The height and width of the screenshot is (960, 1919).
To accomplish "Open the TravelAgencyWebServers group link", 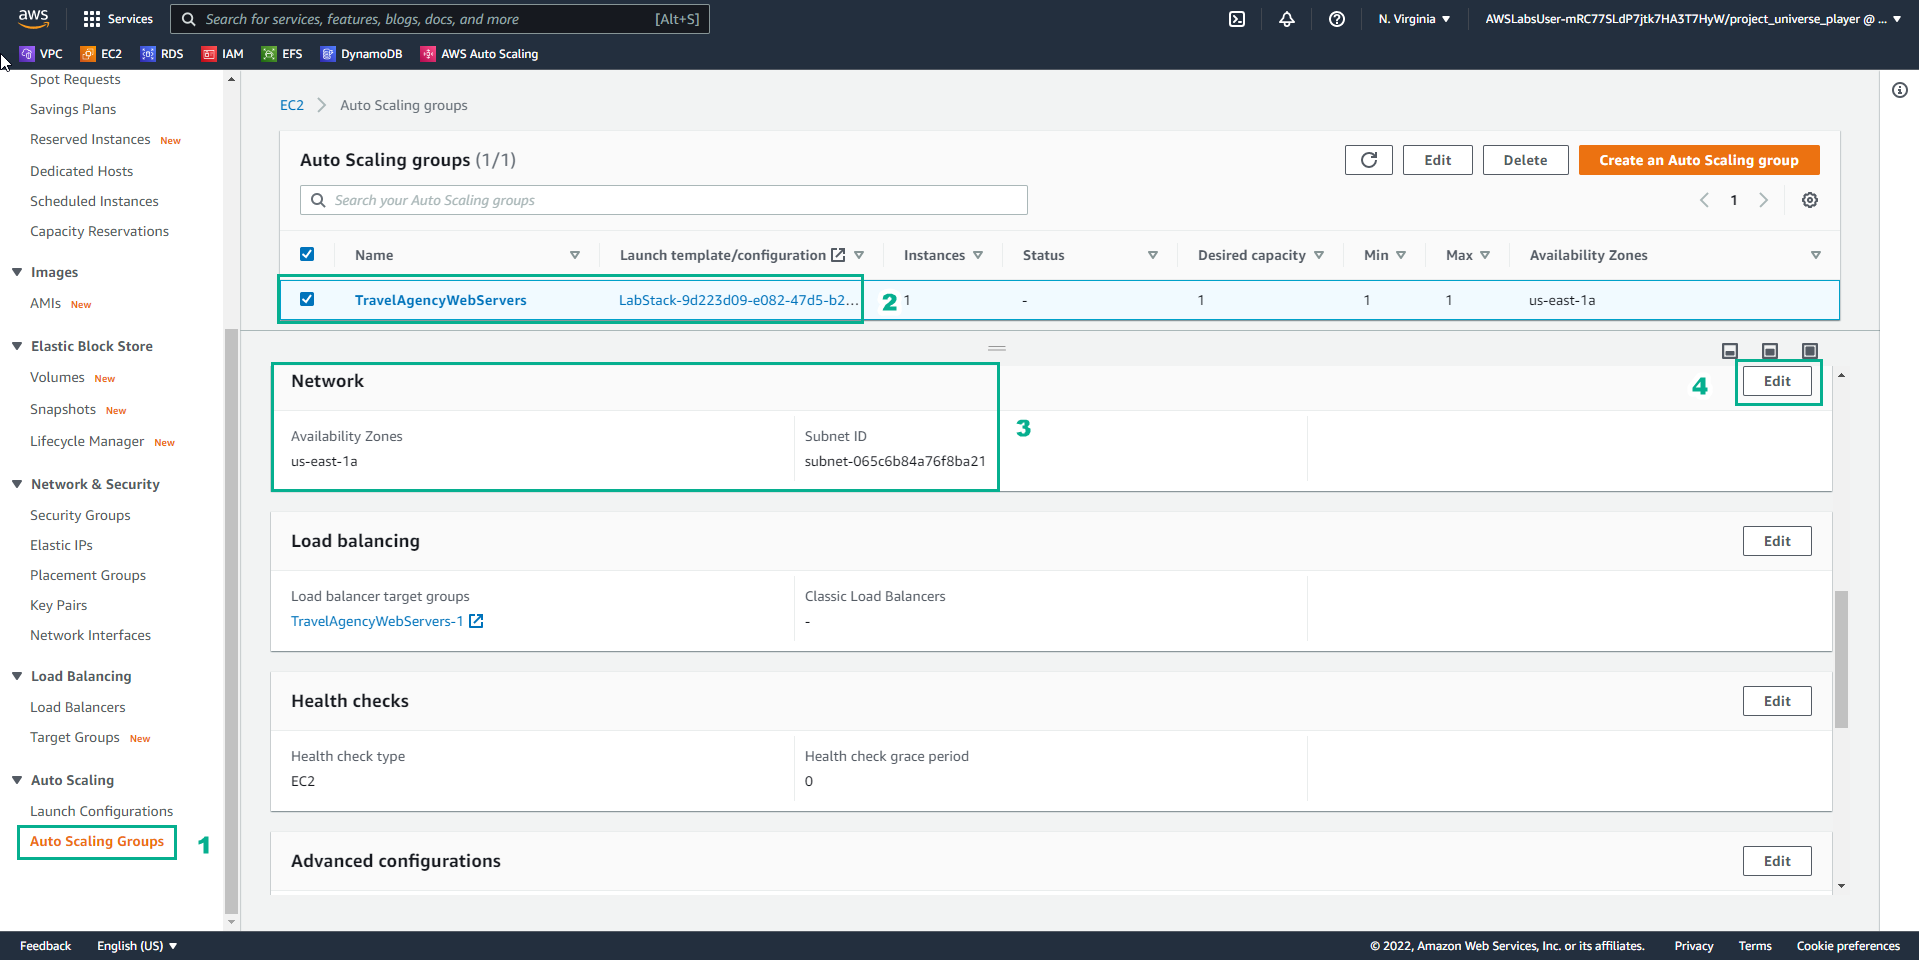I will click(x=440, y=300).
